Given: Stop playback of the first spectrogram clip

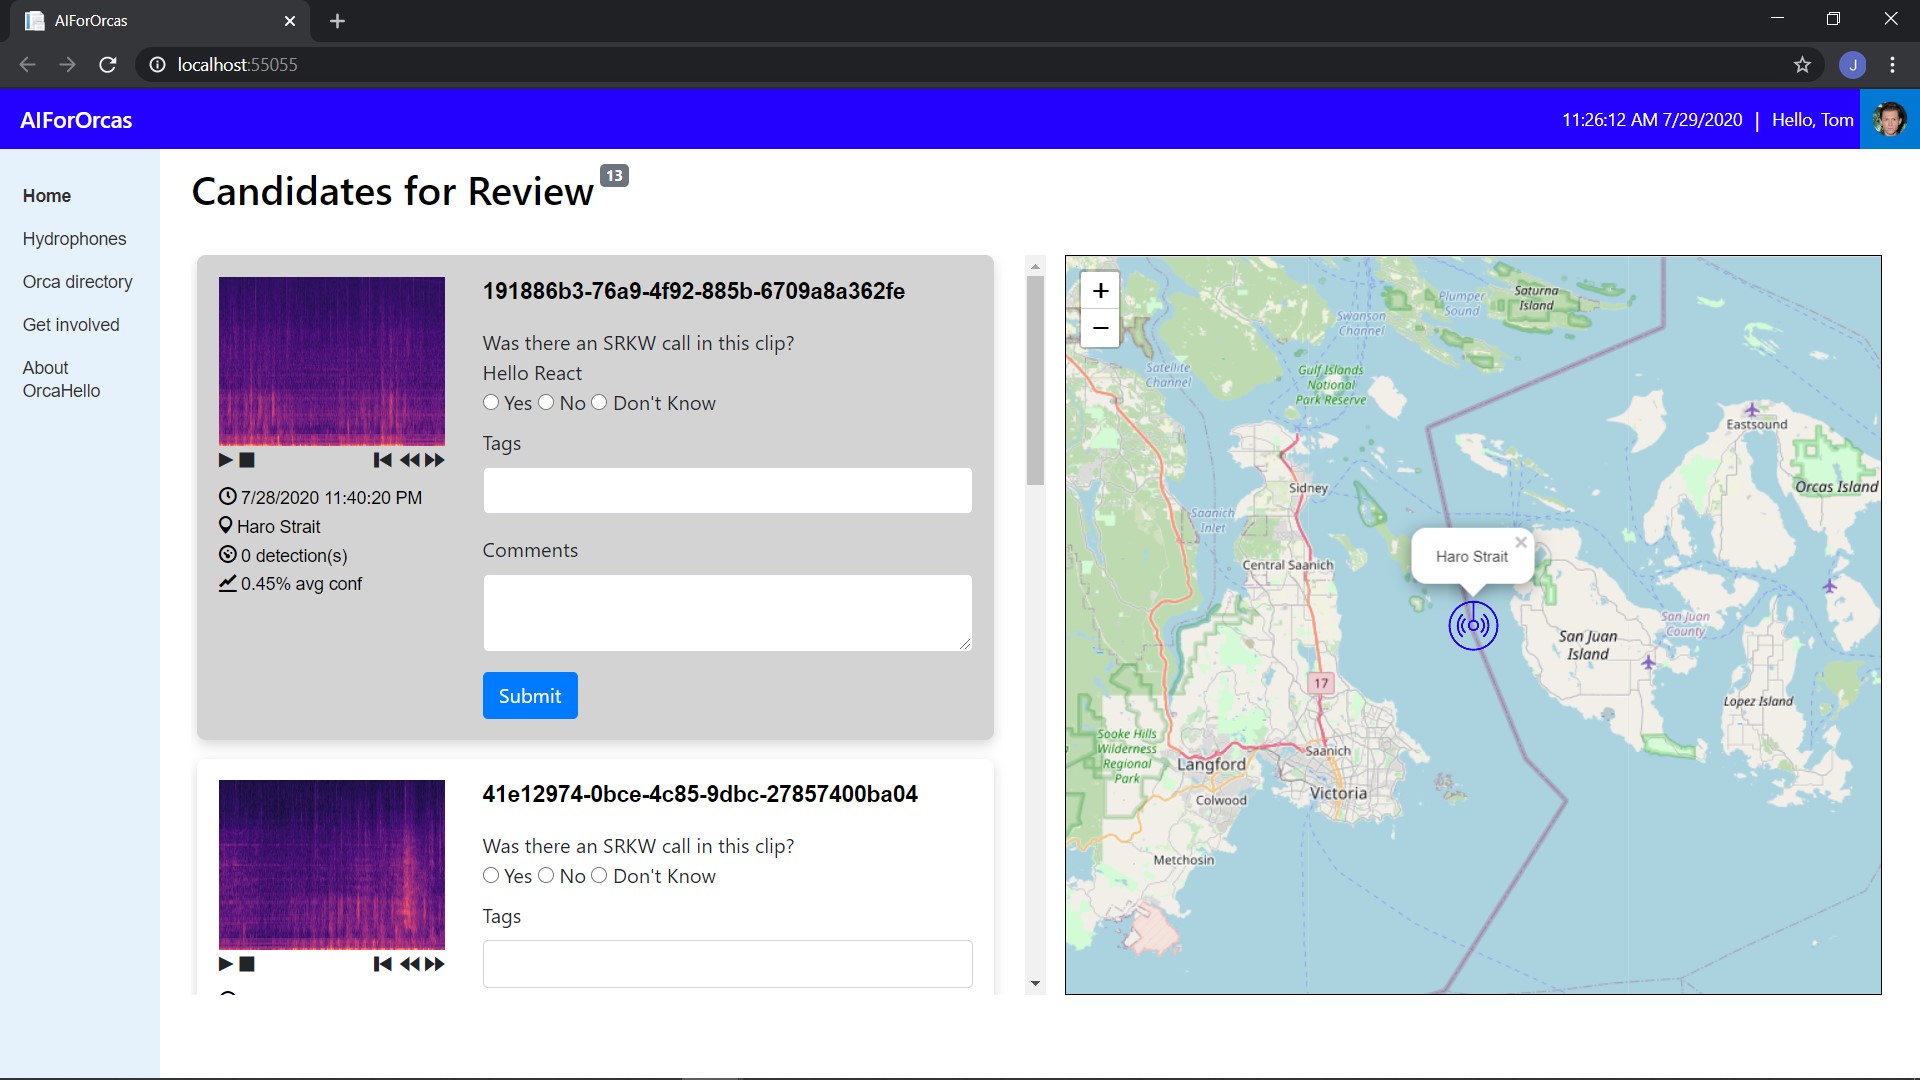Looking at the screenshot, I should 247,460.
